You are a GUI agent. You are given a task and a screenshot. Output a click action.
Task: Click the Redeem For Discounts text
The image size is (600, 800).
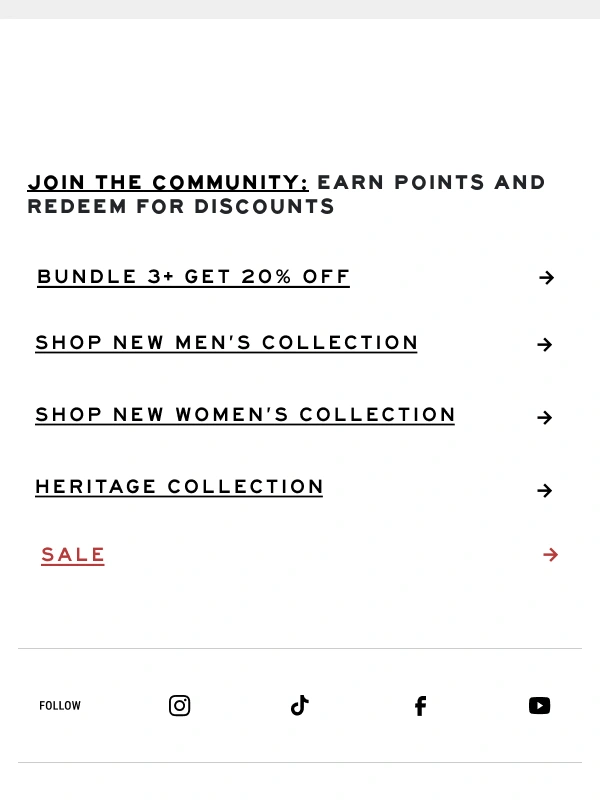coord(181,207)
